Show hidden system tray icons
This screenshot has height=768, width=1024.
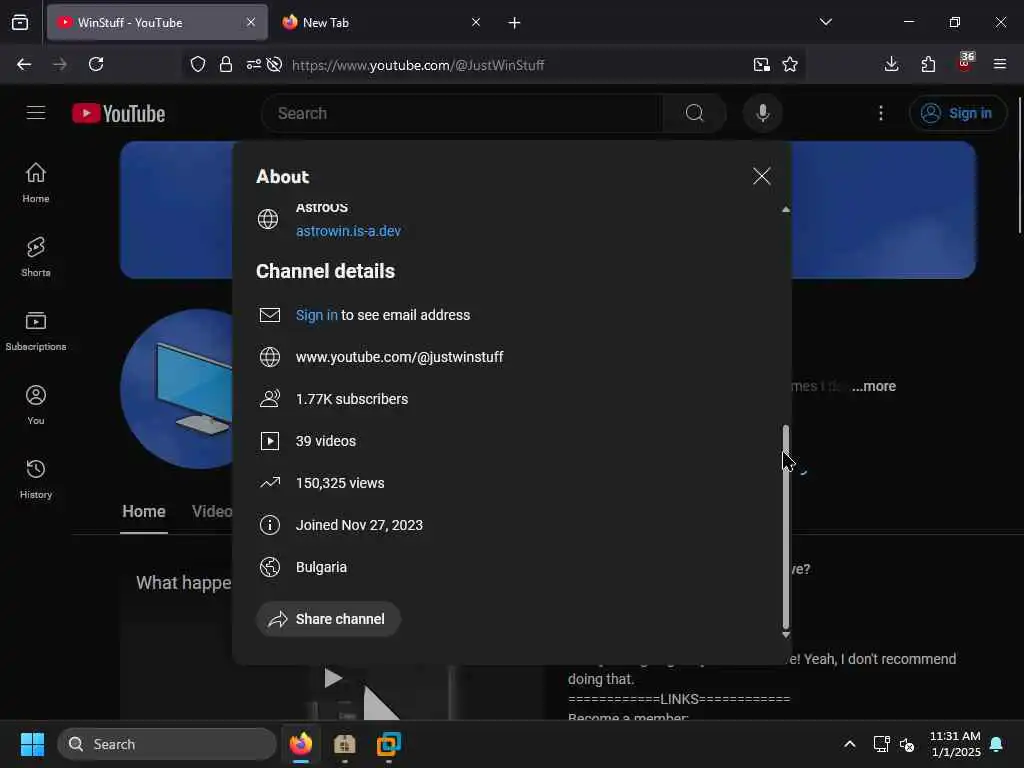[850, 744]
